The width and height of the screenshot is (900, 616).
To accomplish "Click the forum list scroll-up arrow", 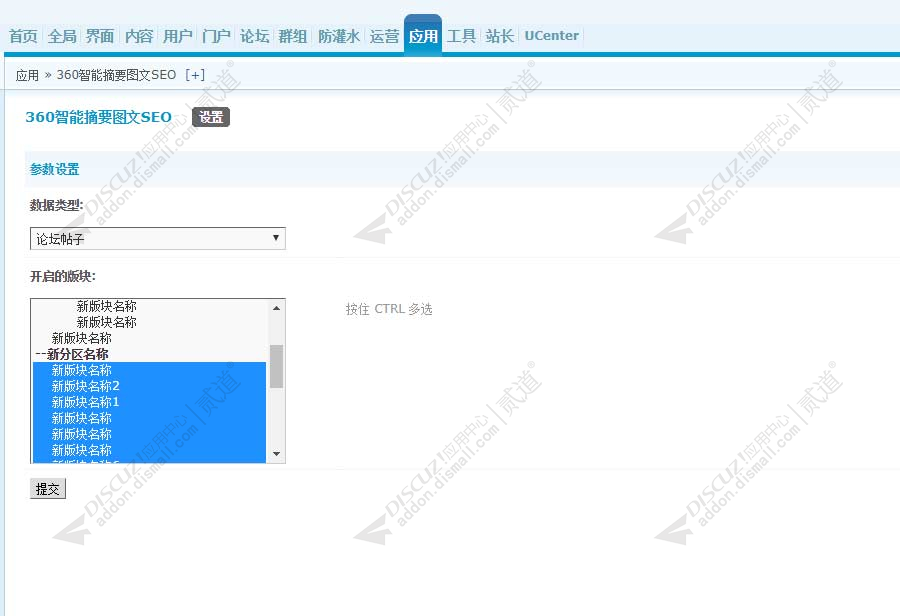I will pyautogui.click(x=276, y=308).
